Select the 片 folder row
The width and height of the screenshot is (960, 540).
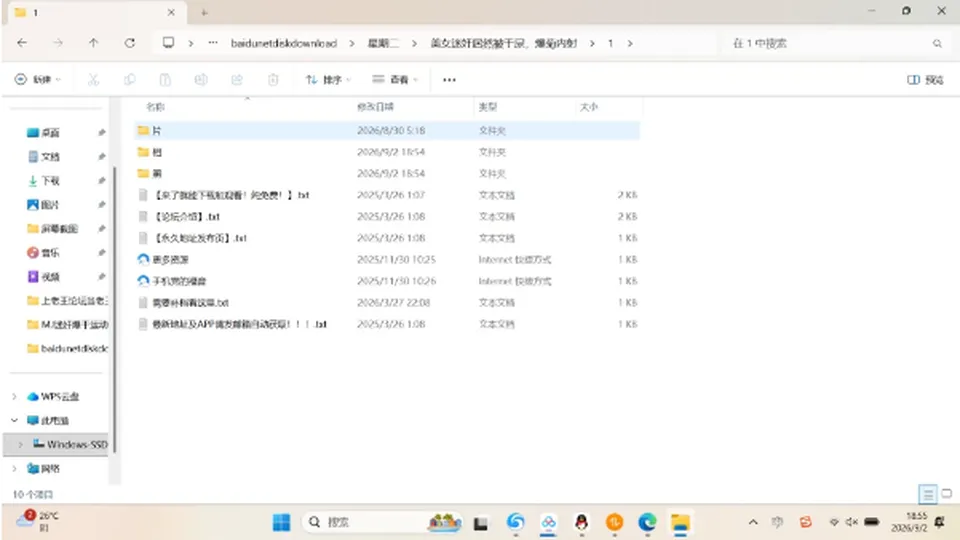pyautogui.click(x=387, y=130)
